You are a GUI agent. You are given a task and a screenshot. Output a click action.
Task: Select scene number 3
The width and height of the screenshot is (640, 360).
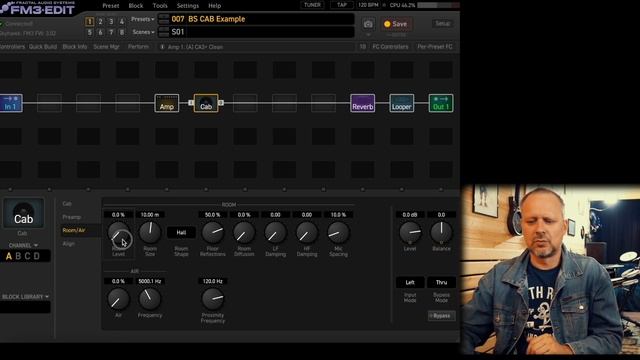tap(111, 22)
